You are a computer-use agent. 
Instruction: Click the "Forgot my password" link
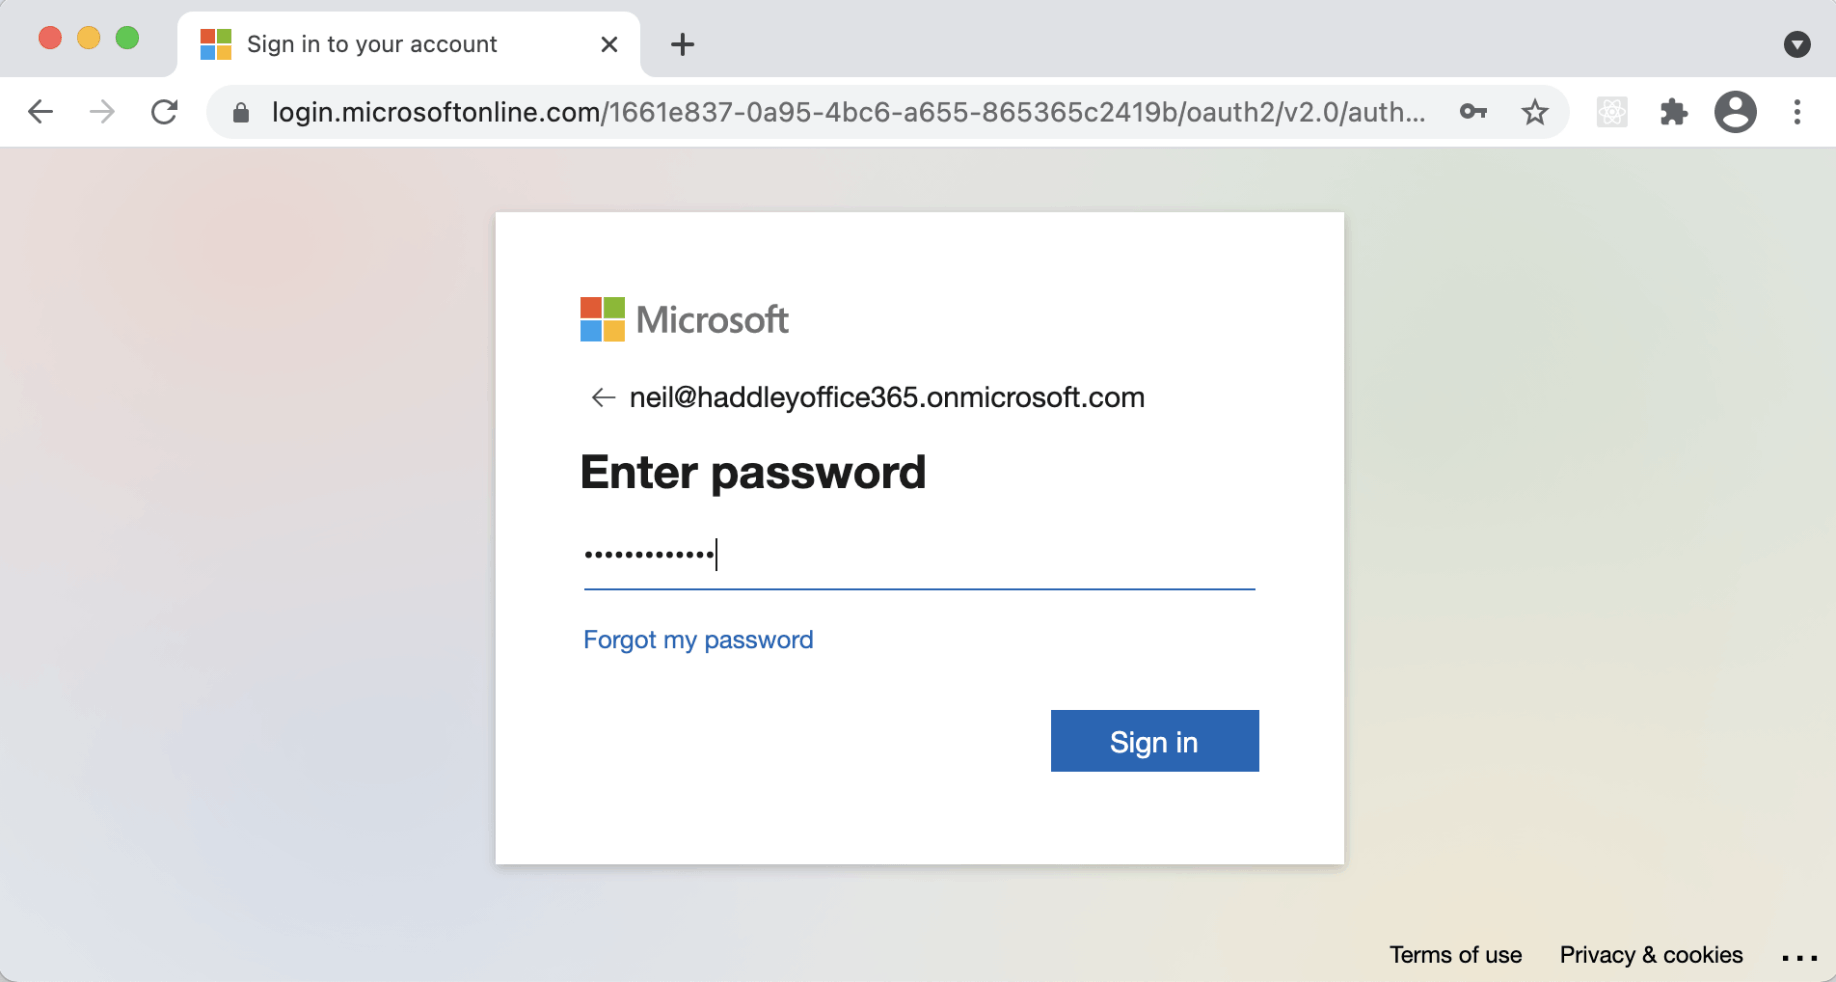[x=698, y=640]
